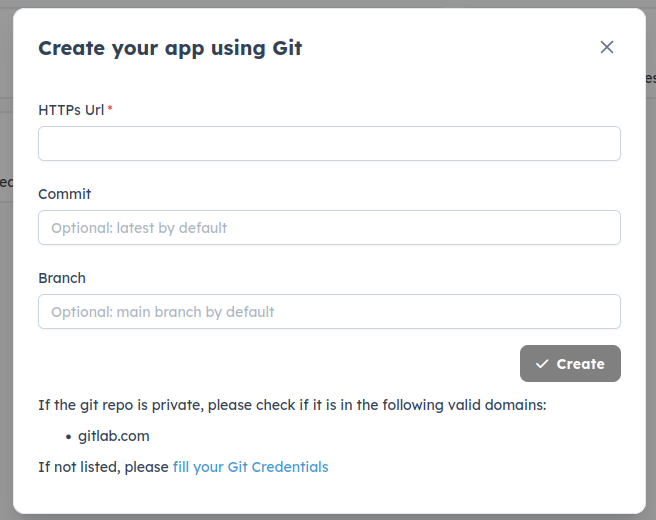656x520 pixels.
Task: Close the Create your app dialog
Action: [606, 47]
